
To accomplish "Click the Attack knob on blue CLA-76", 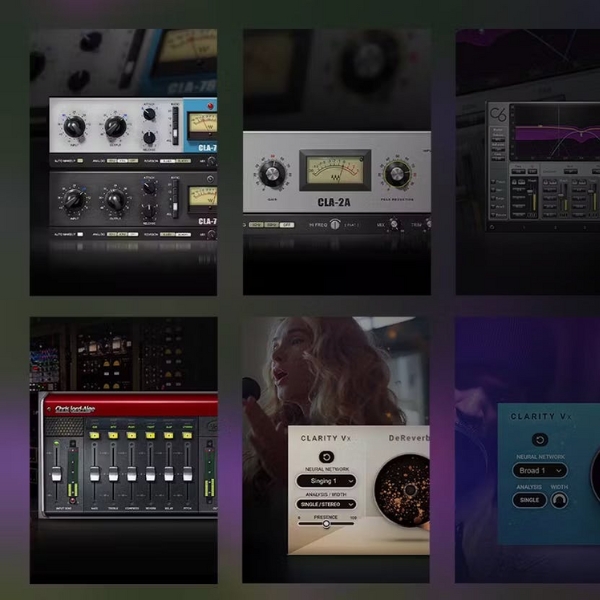I will pyautogui.click(x=149, y=114).
